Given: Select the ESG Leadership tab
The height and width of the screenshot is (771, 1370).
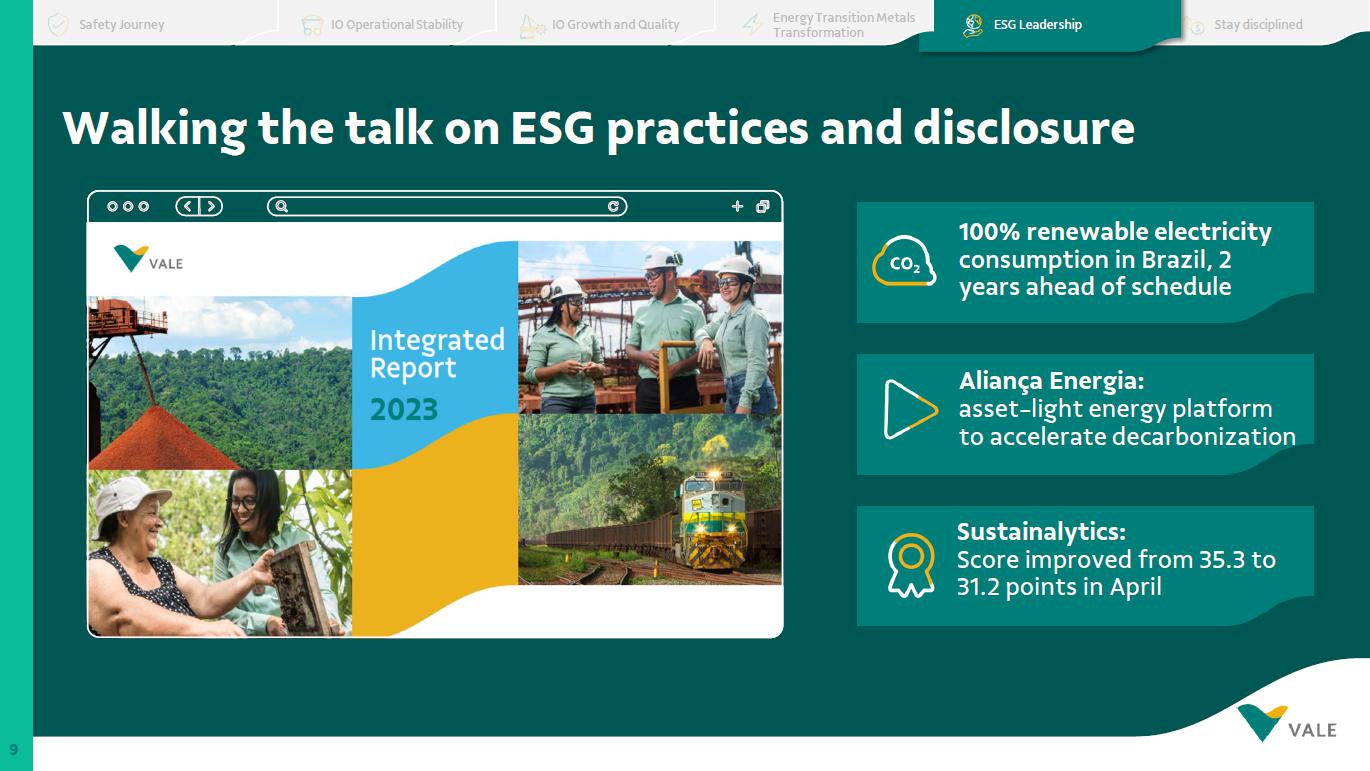Looking at the screenshot, I should tap(1050, 25).
